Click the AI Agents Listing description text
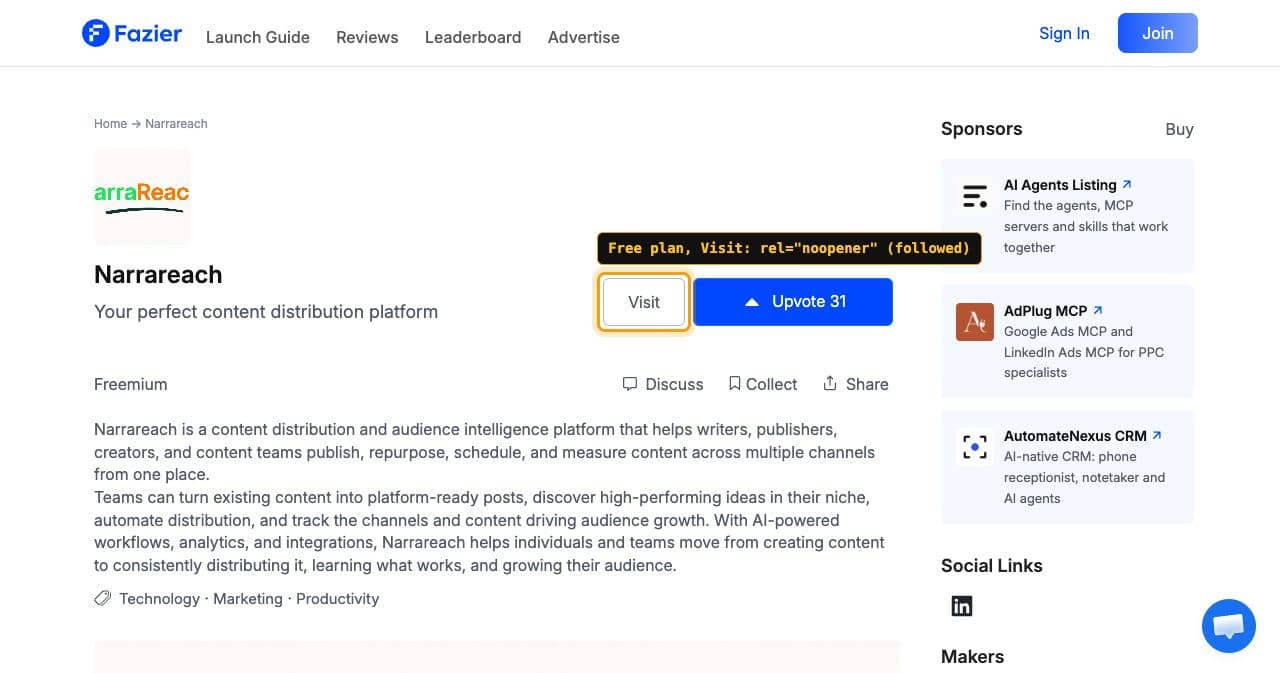Image resolution: width=1280 pixels, height=673 pixels. click(x=1086, y=226)
